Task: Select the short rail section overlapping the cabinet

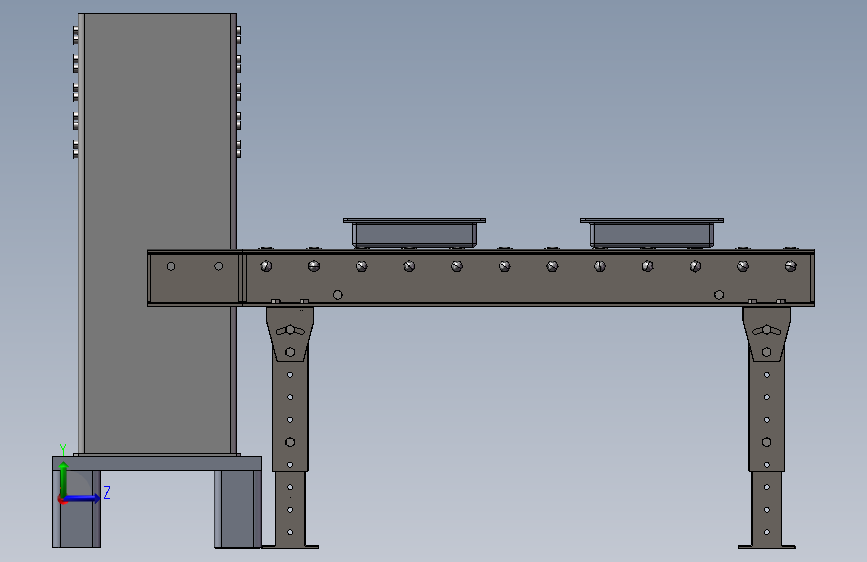Action: (x=195, y=278)
